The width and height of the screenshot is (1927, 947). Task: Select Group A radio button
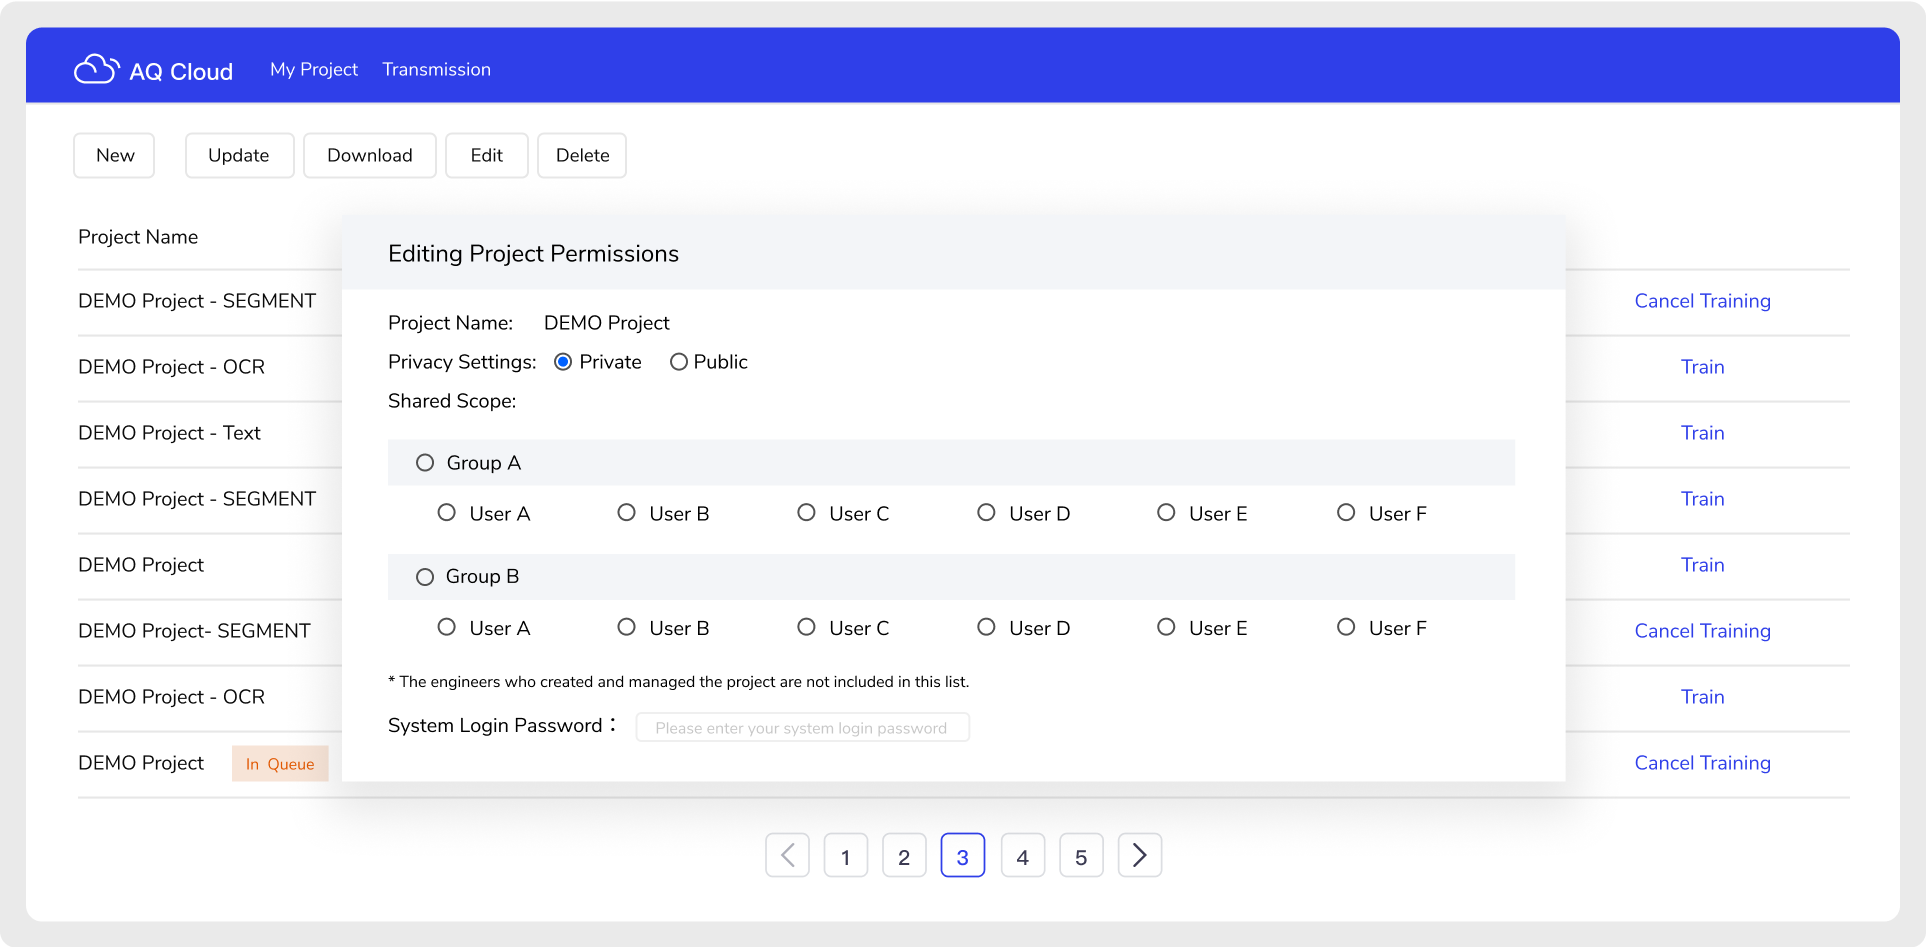click(425, 463)
